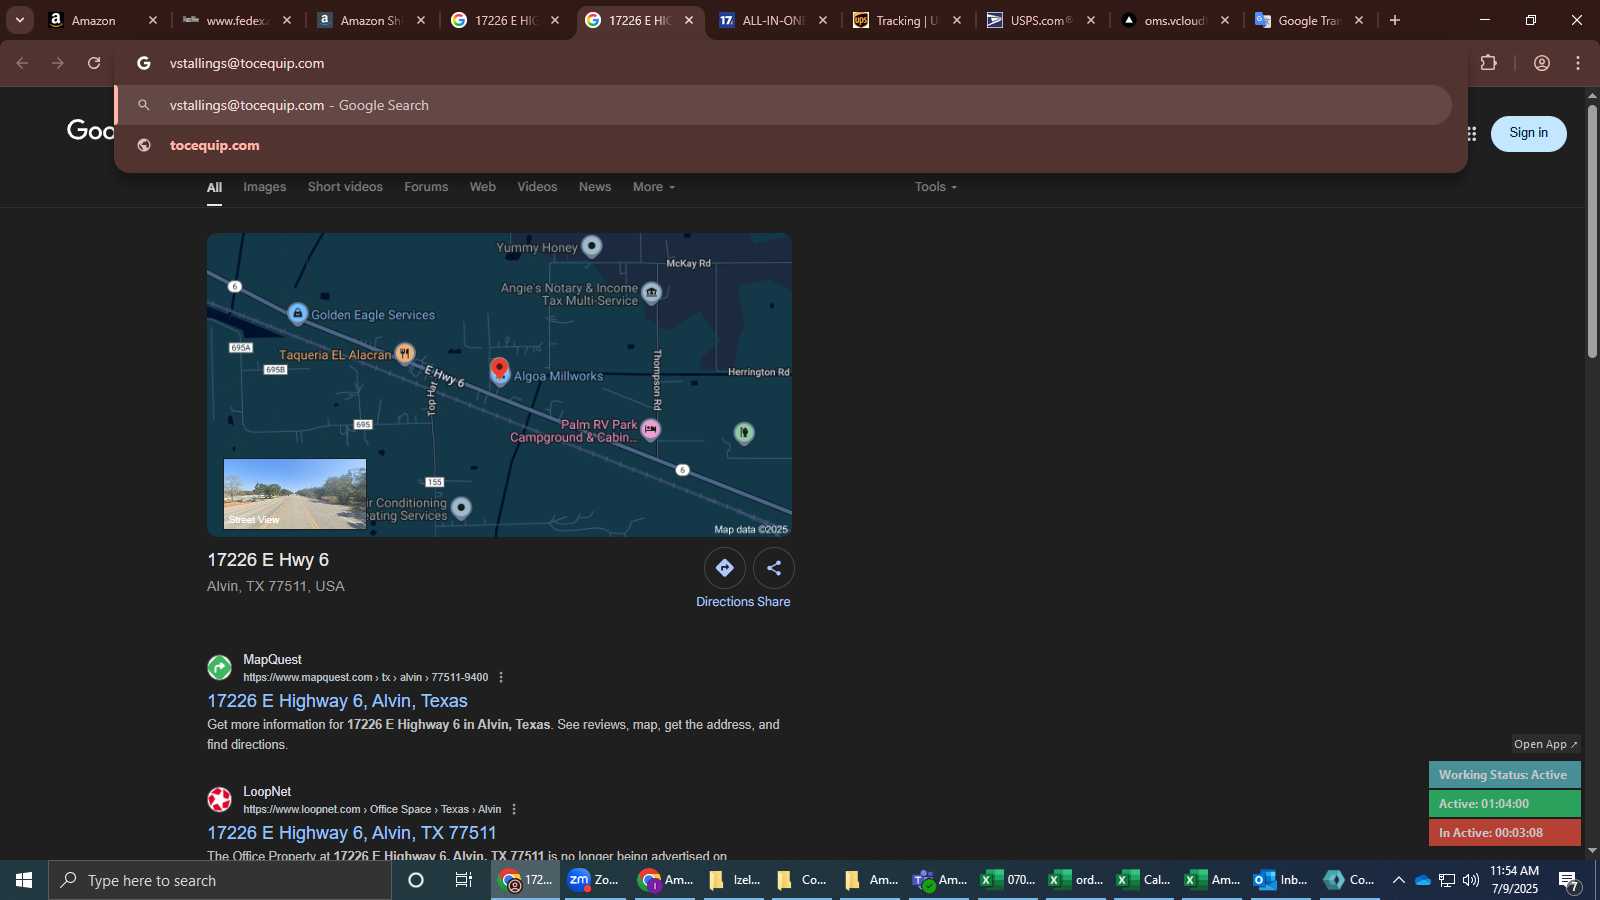Open Windows Start menu
This screenshot has height=900, width=1600.
24,880
